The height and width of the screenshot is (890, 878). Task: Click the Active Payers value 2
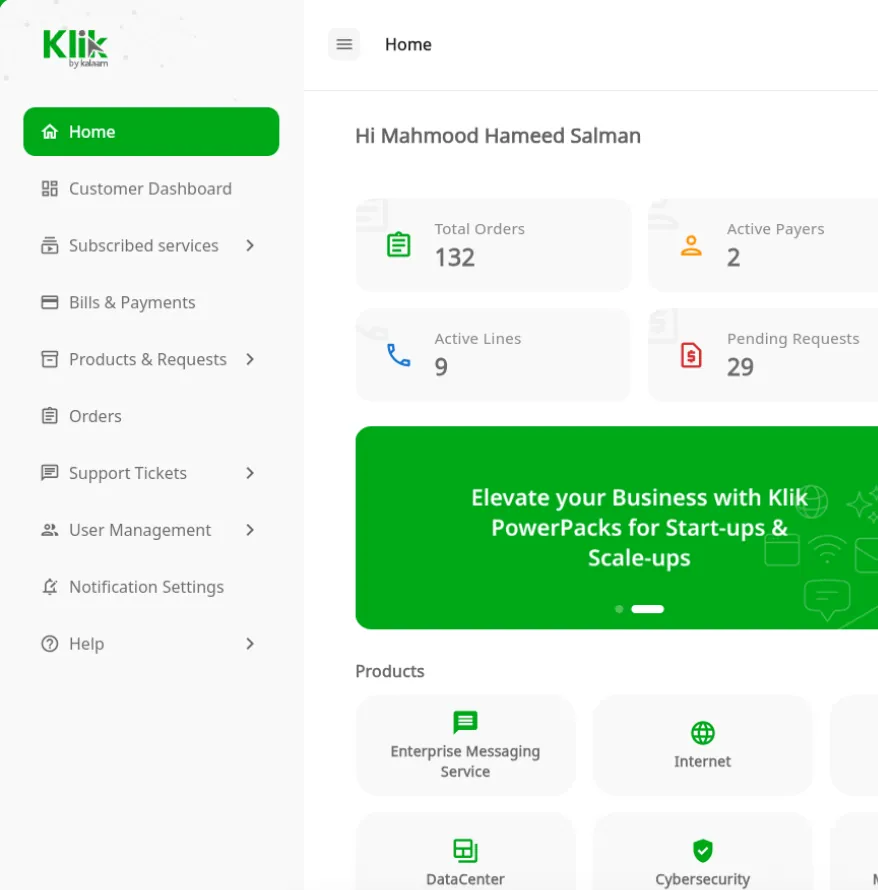pyautogui.click(x=733, y=257)
